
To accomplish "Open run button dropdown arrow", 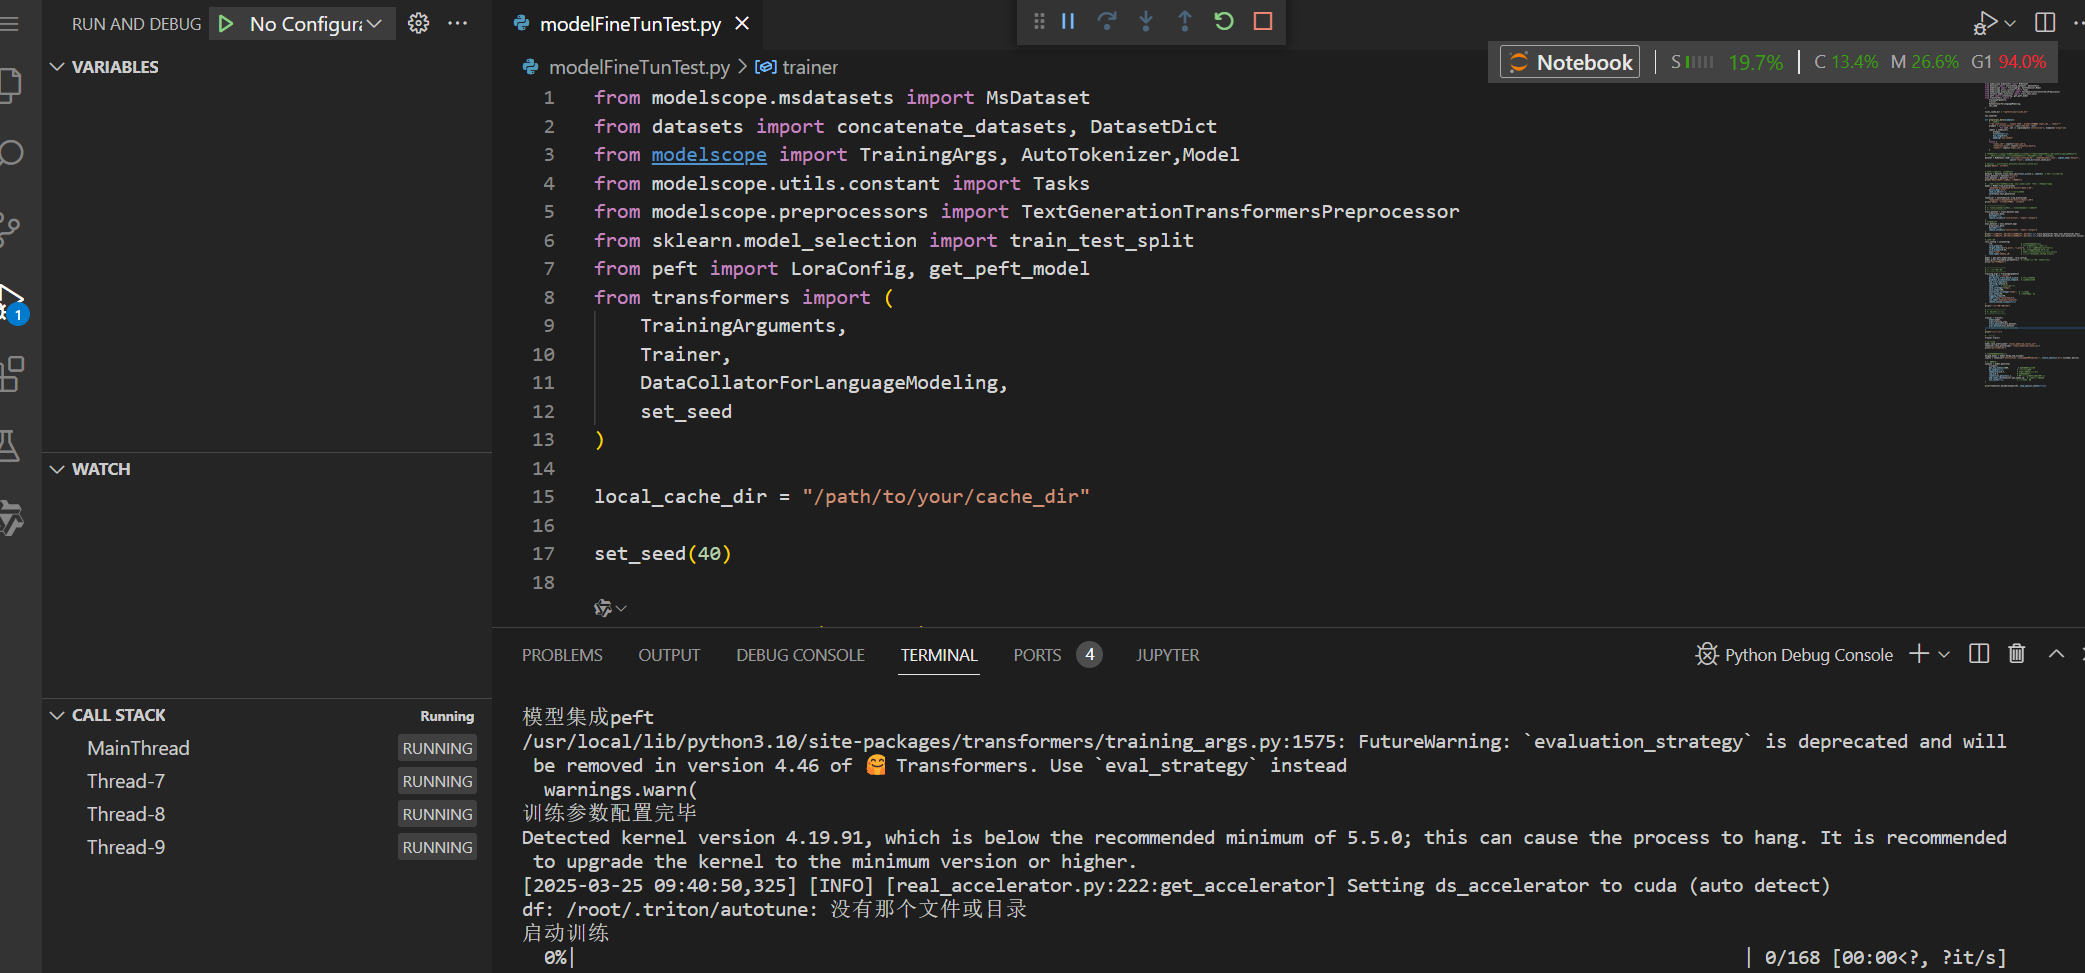I will [x=2010, y=22].
